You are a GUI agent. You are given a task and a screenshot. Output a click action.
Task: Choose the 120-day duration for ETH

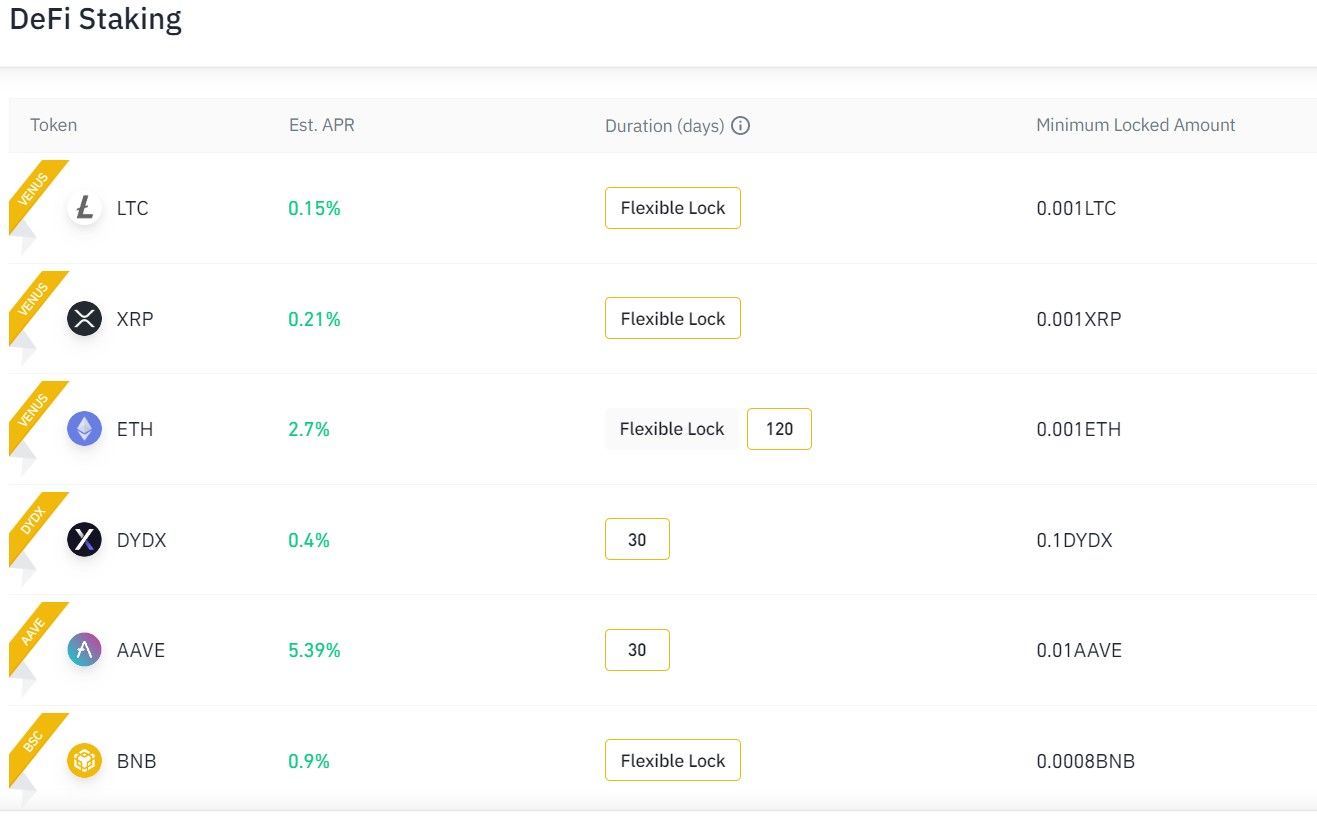tap(779, 429)
